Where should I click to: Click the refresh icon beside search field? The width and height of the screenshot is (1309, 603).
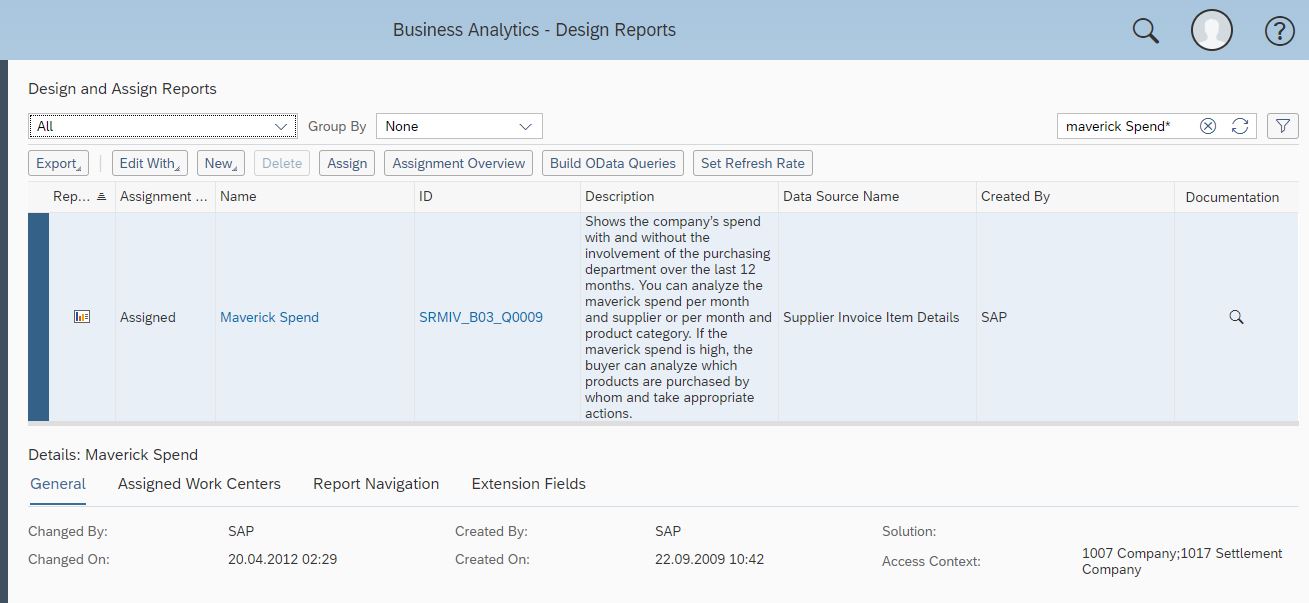pos(1240,126)
